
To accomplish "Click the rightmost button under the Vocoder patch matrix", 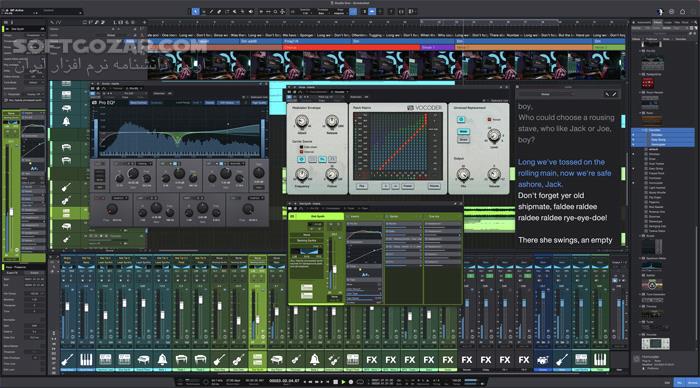I will tap(434, 186).
